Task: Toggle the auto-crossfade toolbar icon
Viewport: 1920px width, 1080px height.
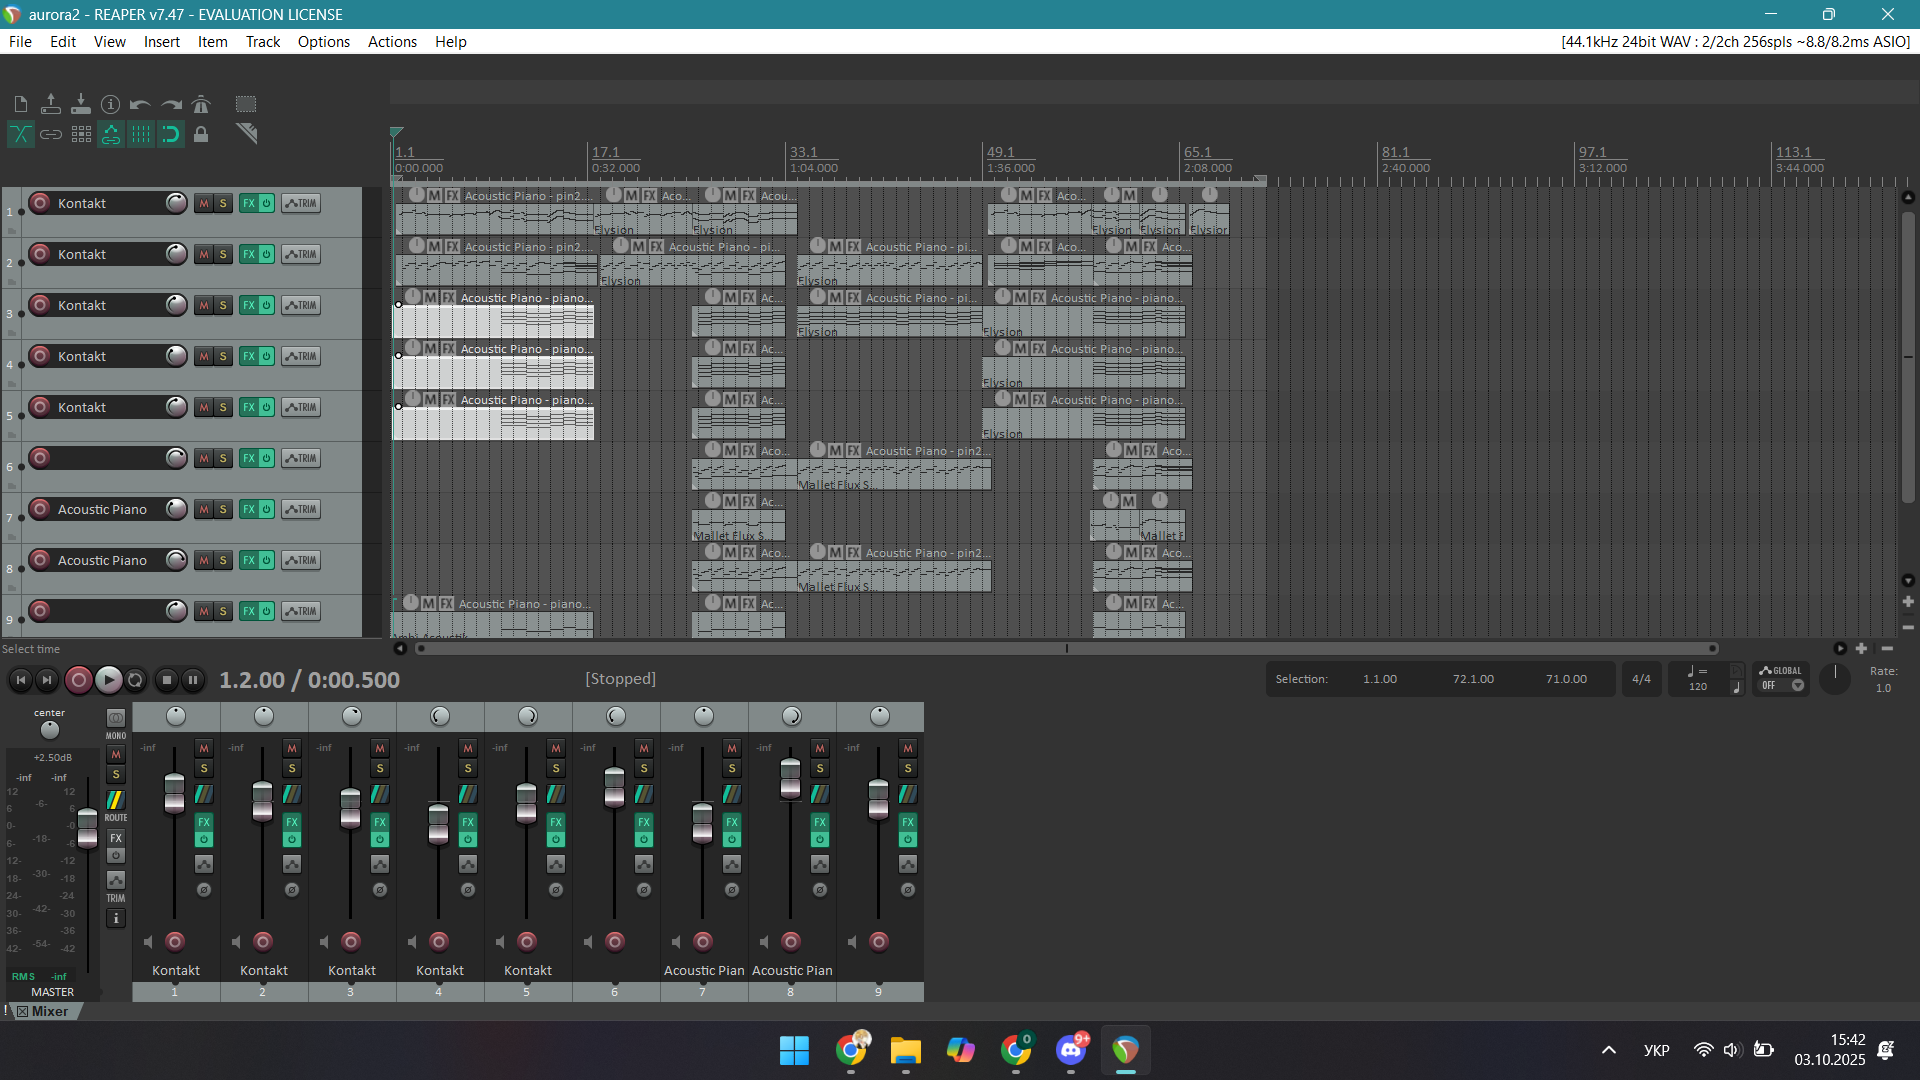Action: 20,134
